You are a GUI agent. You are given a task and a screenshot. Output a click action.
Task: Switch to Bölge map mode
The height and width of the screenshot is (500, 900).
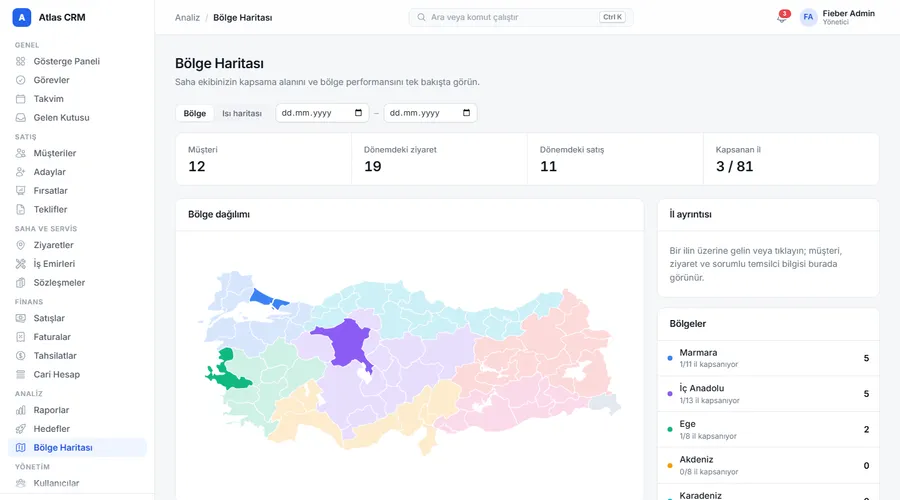[195, 113]
